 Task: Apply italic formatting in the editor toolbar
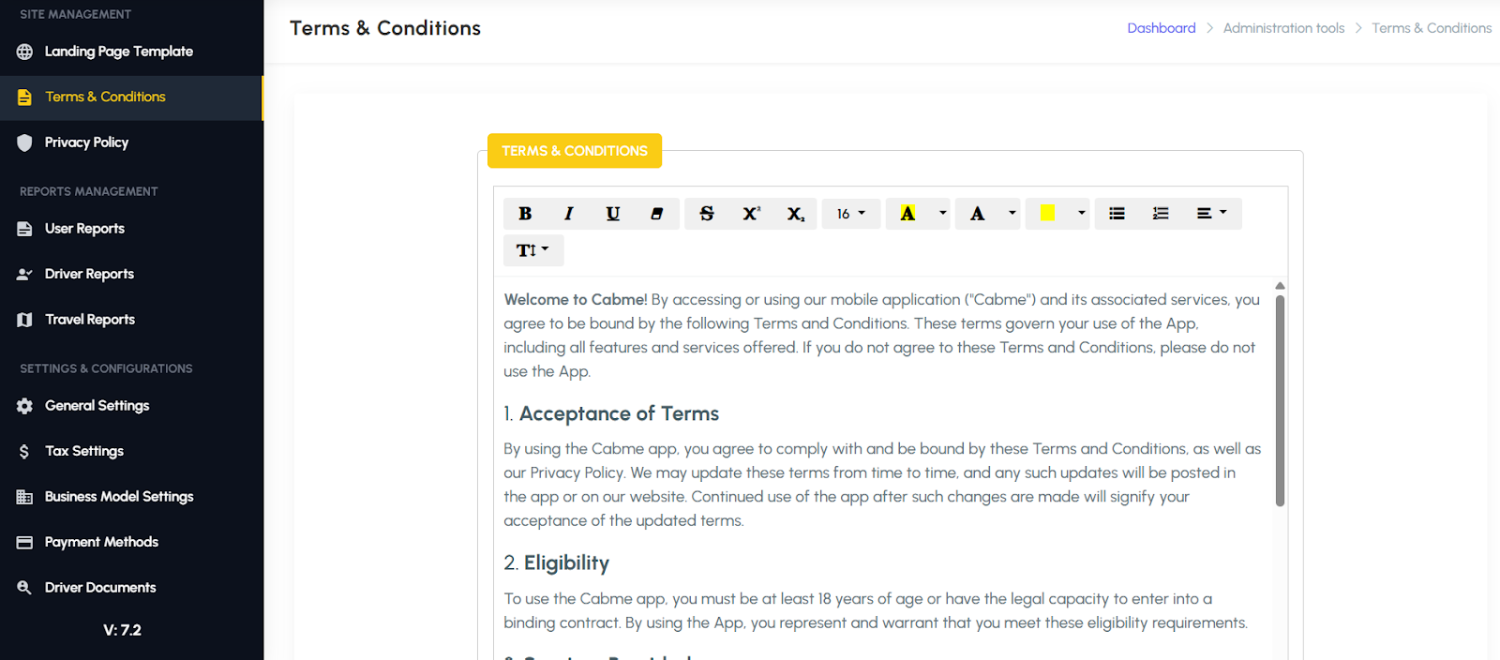point(569,213)
